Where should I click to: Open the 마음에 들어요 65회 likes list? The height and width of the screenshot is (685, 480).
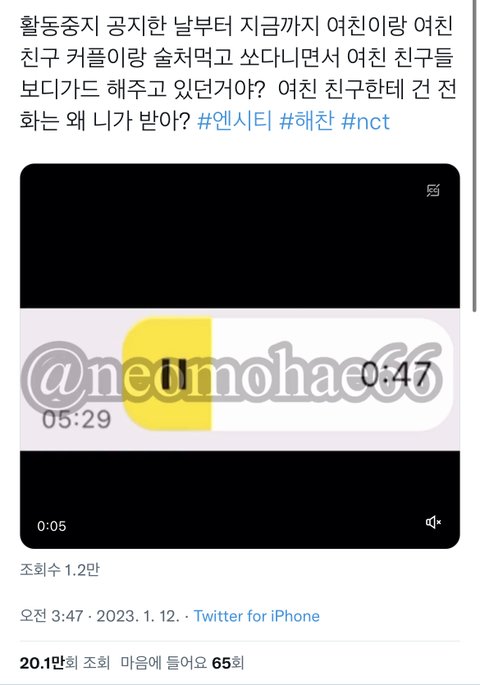(182, 663)
